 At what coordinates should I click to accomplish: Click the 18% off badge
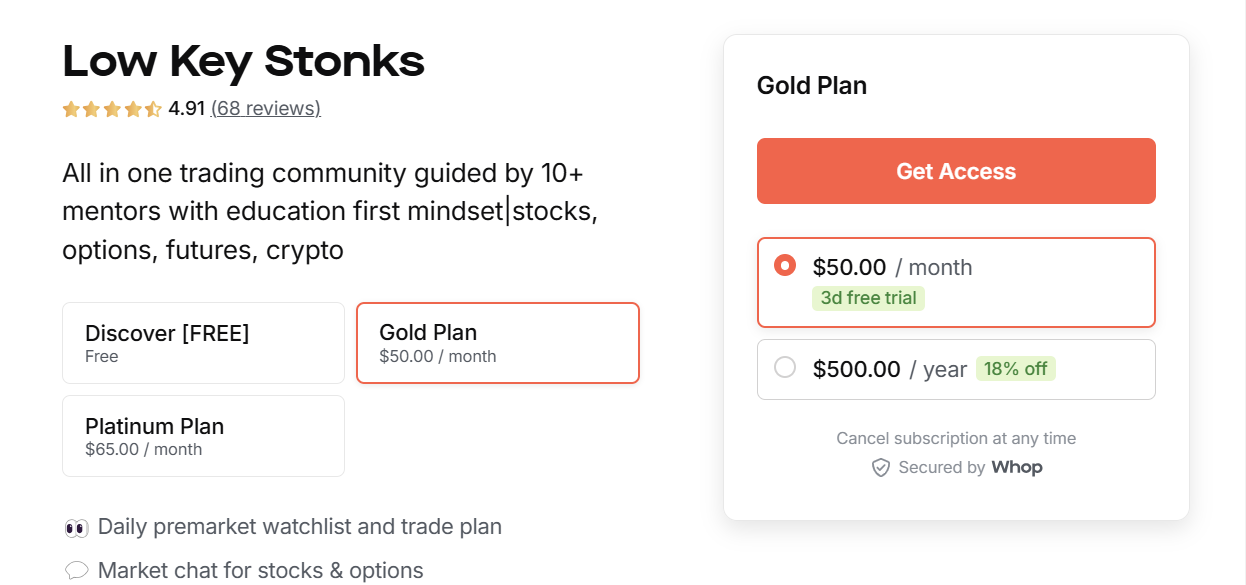1015,368
